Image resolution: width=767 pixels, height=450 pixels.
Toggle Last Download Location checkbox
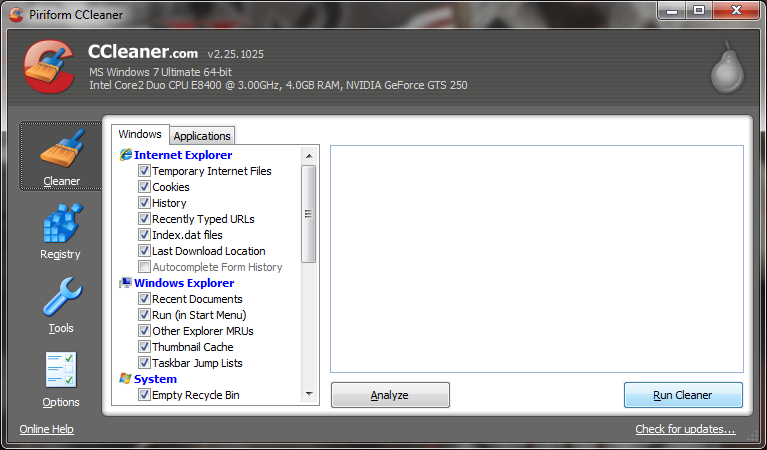tap(144, 251)
